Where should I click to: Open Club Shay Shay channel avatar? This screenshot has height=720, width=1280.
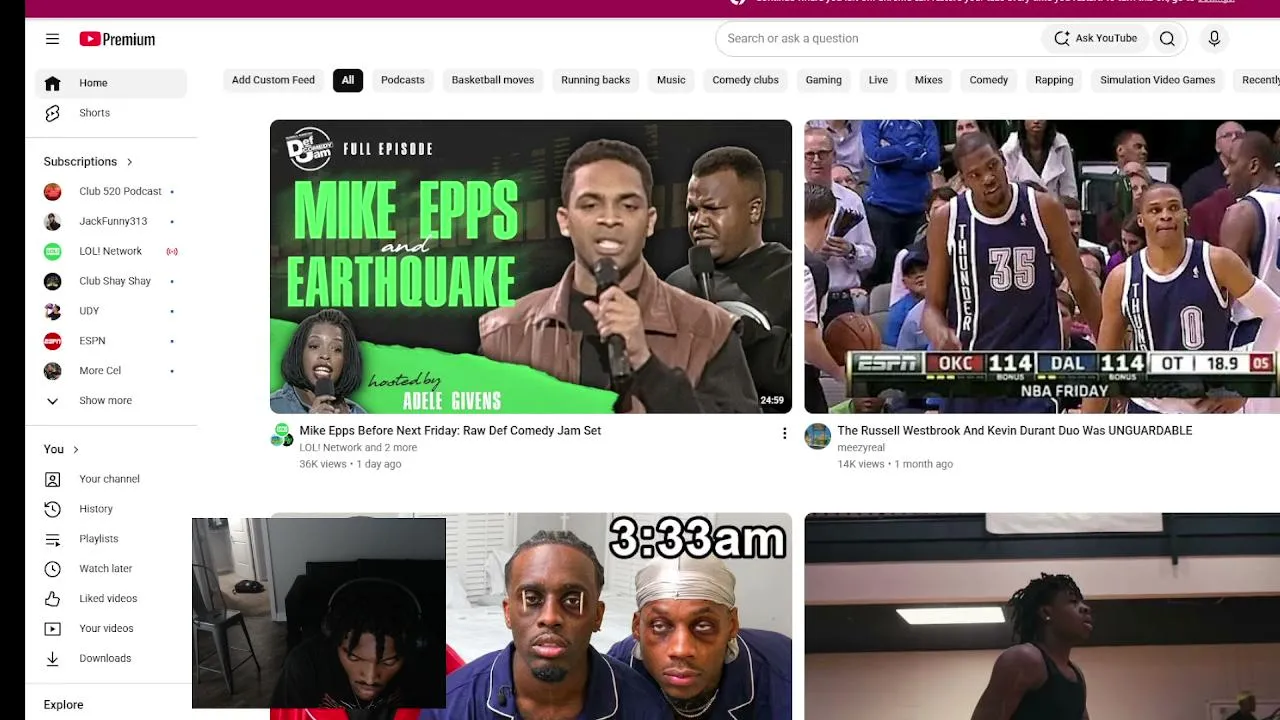click(53, 281)
